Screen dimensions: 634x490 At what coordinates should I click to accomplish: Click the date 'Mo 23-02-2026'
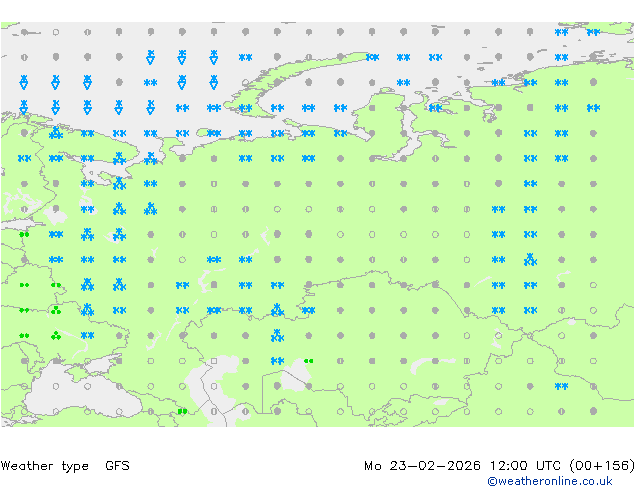point(423,466)
